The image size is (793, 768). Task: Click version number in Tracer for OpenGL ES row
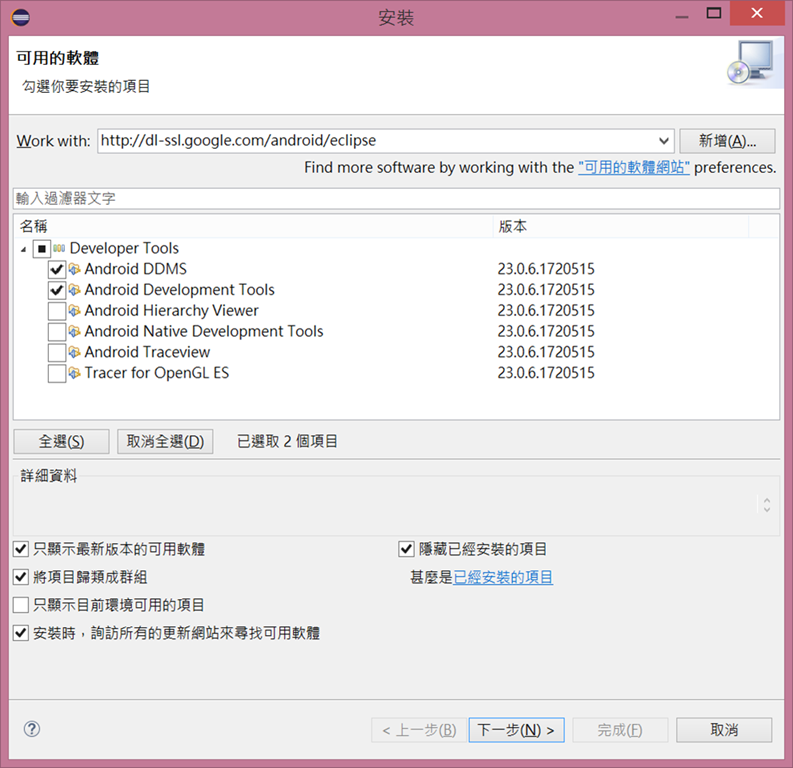tap(546, 373)
